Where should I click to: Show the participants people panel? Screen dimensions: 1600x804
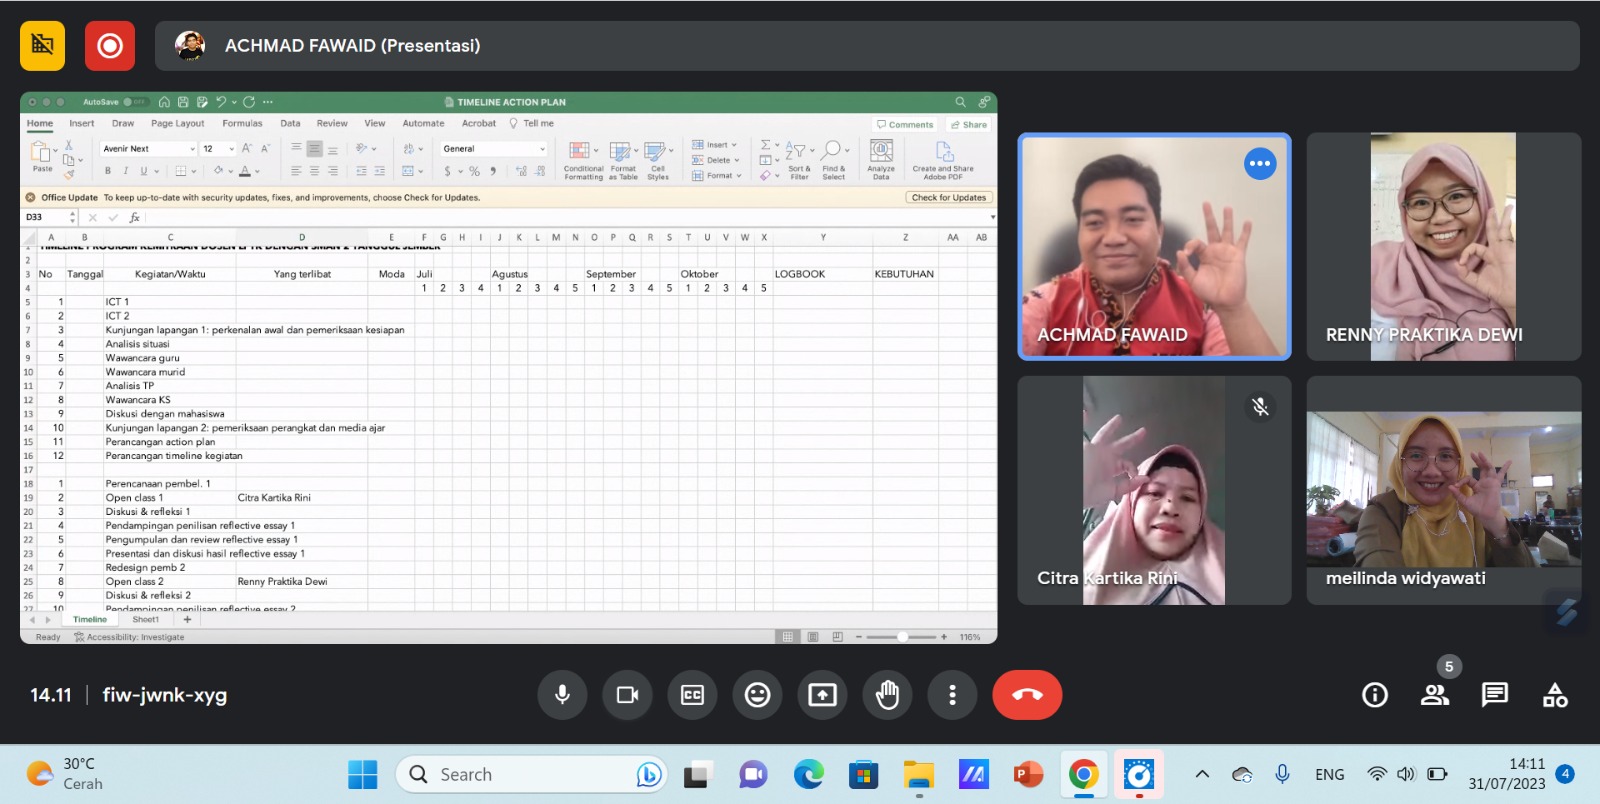click(x=1435, y=695)
